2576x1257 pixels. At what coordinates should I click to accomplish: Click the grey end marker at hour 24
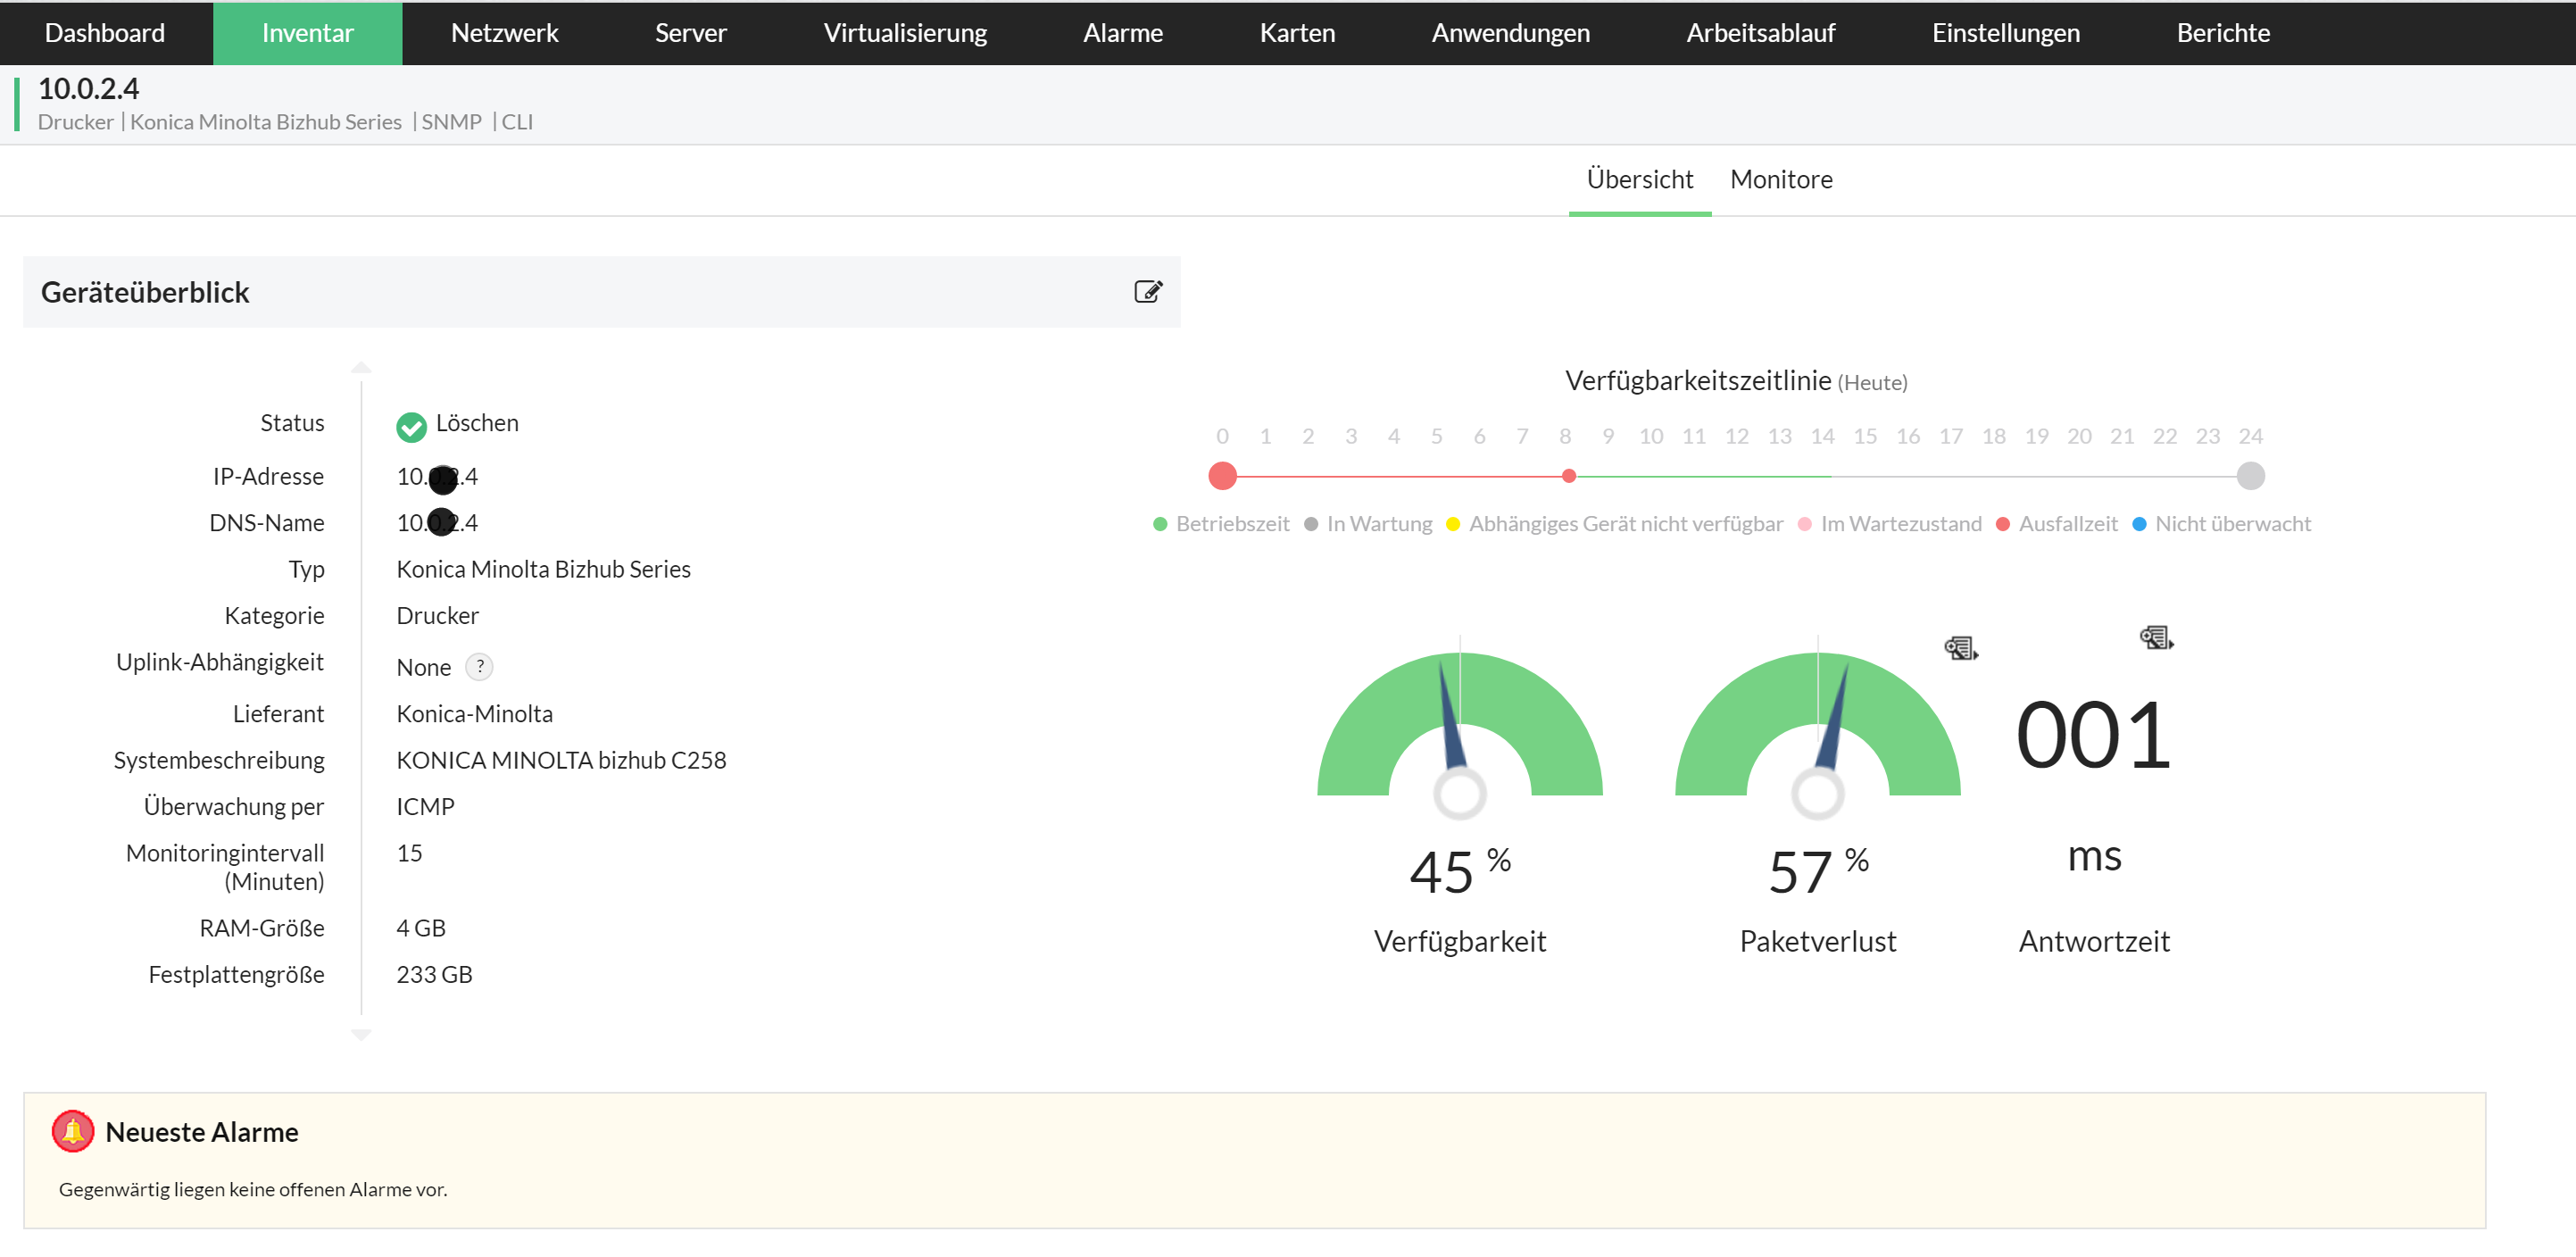tap(2250, 476)
